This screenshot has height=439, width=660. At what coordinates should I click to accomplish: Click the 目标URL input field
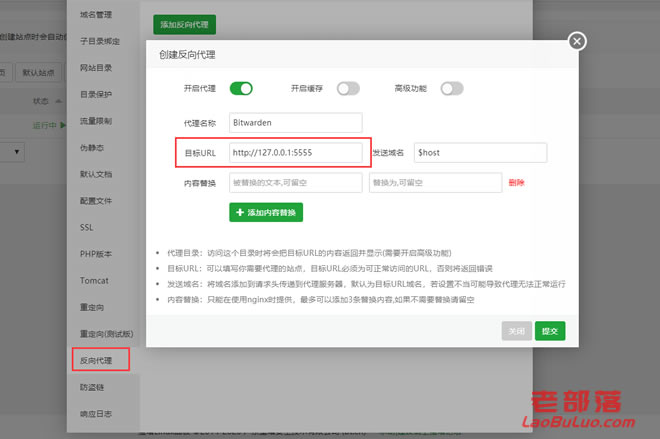295,153
